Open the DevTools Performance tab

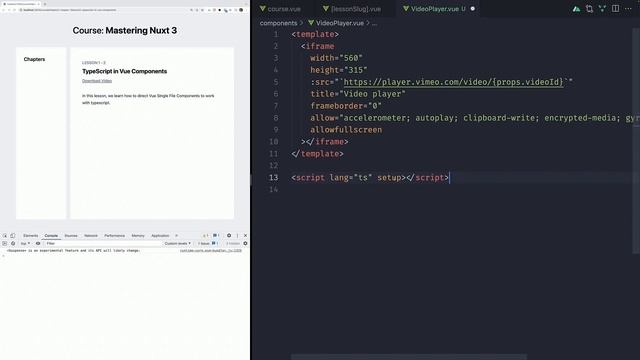114,236
